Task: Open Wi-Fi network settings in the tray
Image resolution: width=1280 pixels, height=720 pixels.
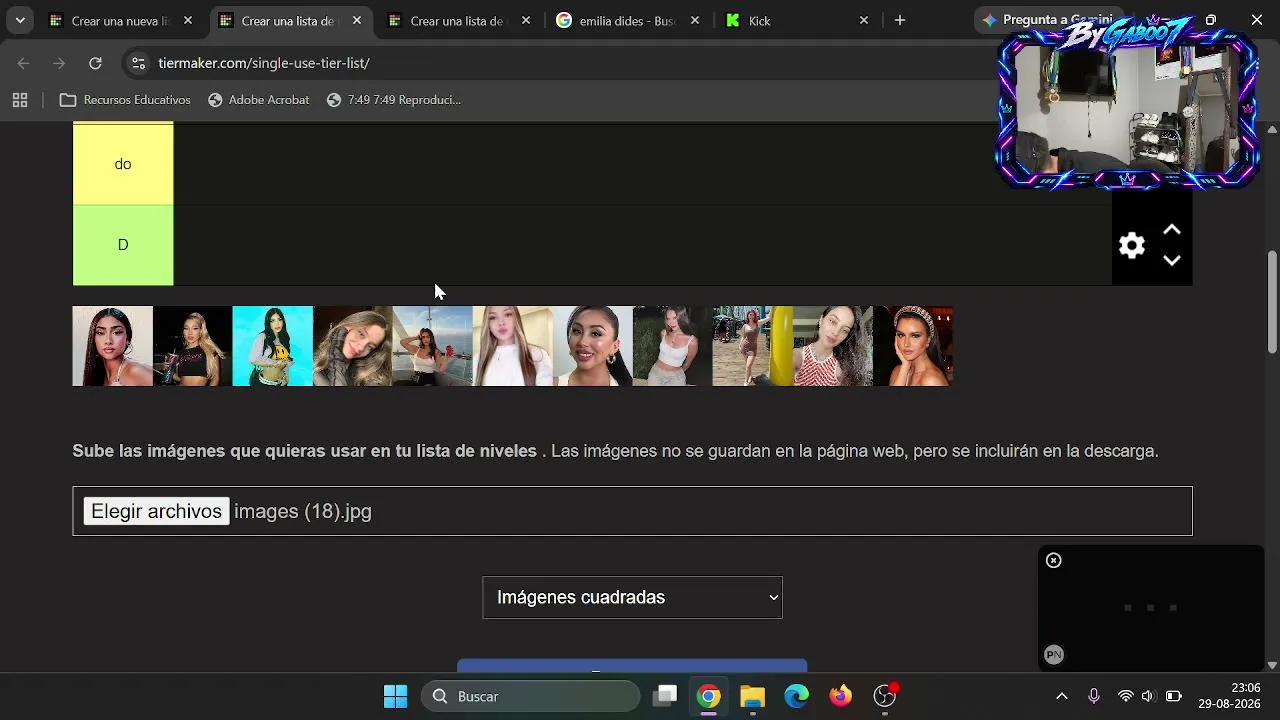Action: click(x=1126, y=696)
